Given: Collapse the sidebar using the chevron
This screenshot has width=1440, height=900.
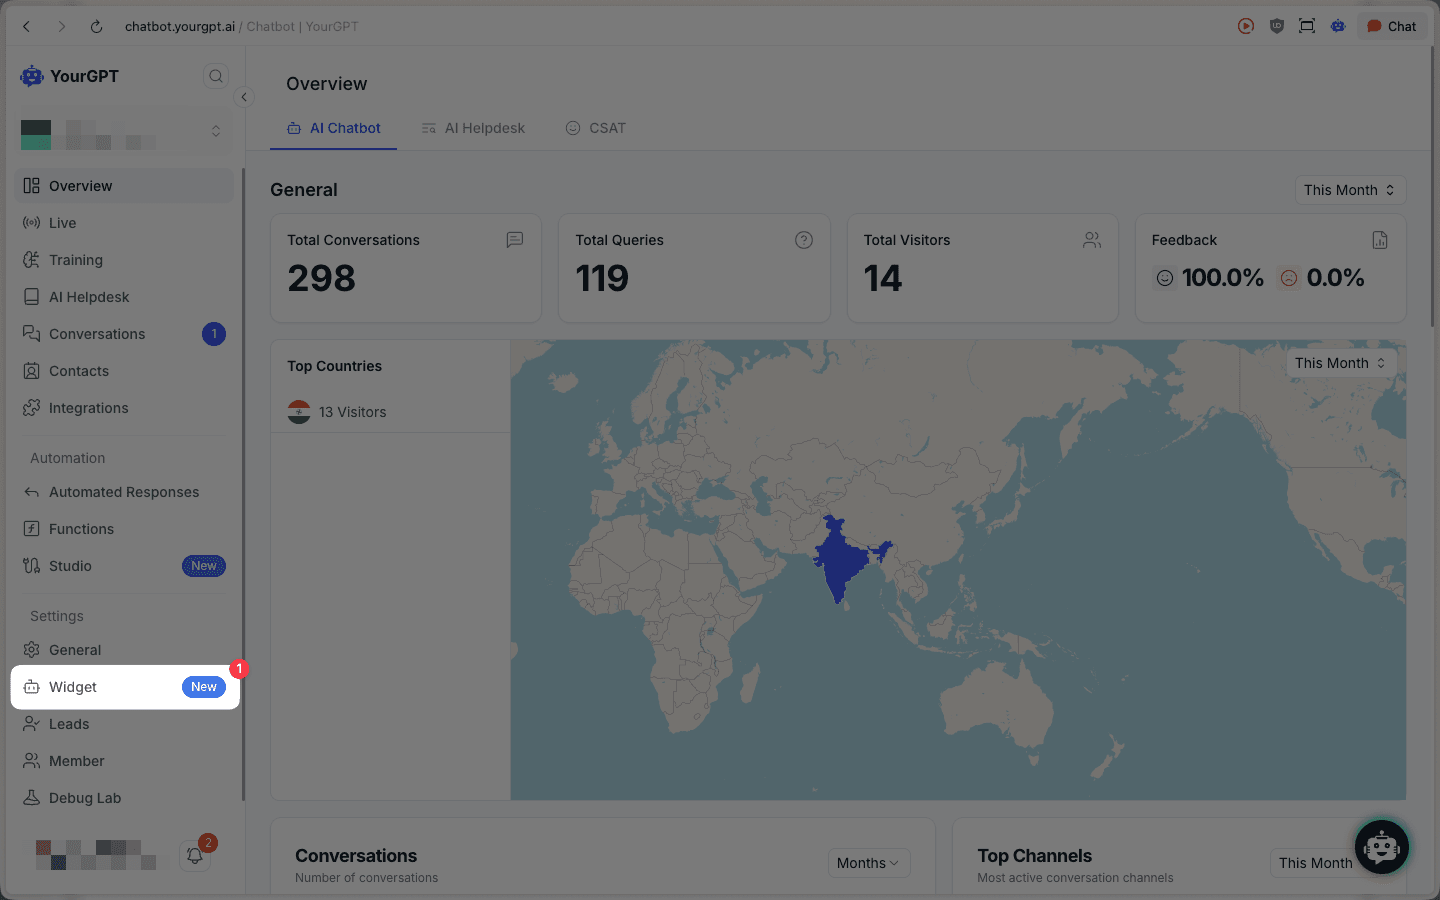Looking at the screenshot, I should coord(244,97).
